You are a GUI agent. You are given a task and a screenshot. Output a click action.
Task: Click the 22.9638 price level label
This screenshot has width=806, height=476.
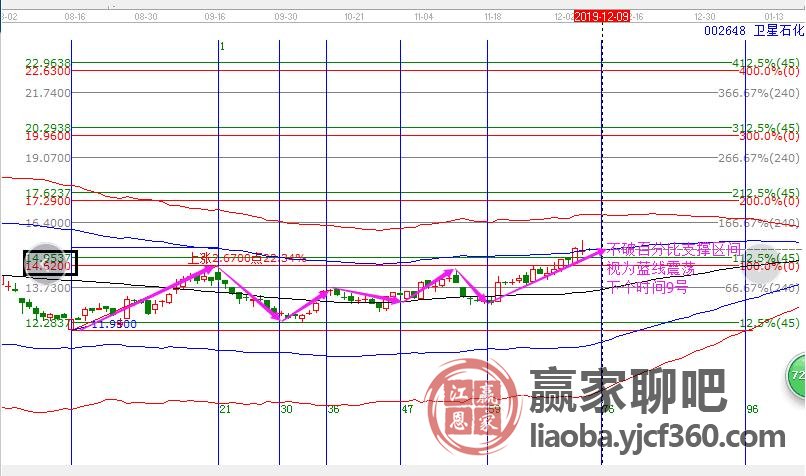tap(48, 63)
